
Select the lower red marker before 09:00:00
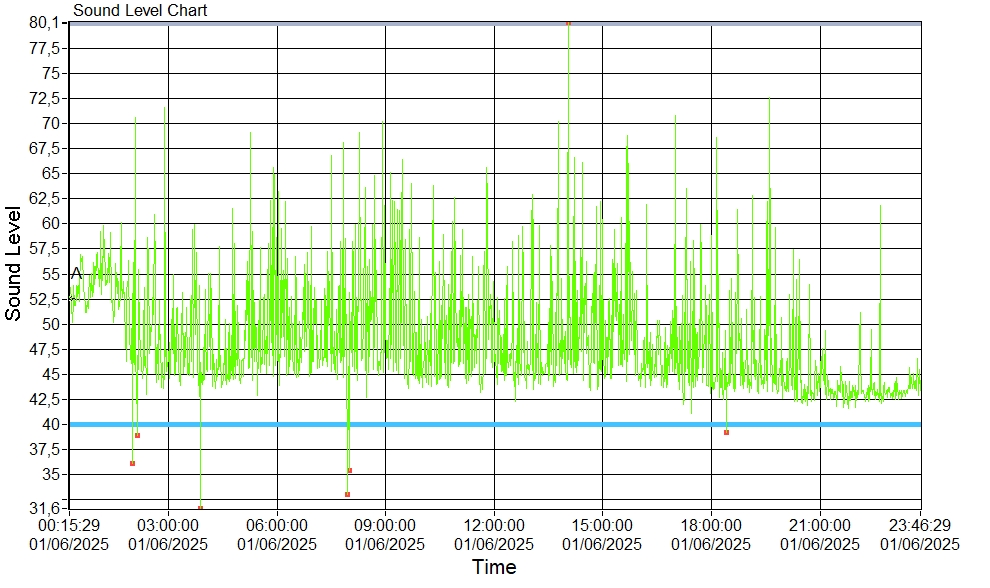coord(347,494)
